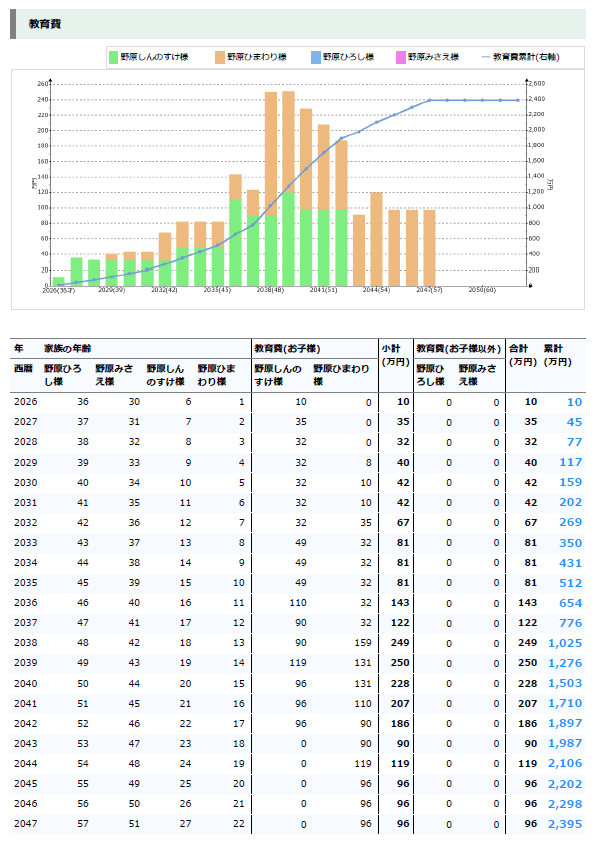Select the year cell 2047
Screen dimensions: 598x850
[x=26, y=824]
